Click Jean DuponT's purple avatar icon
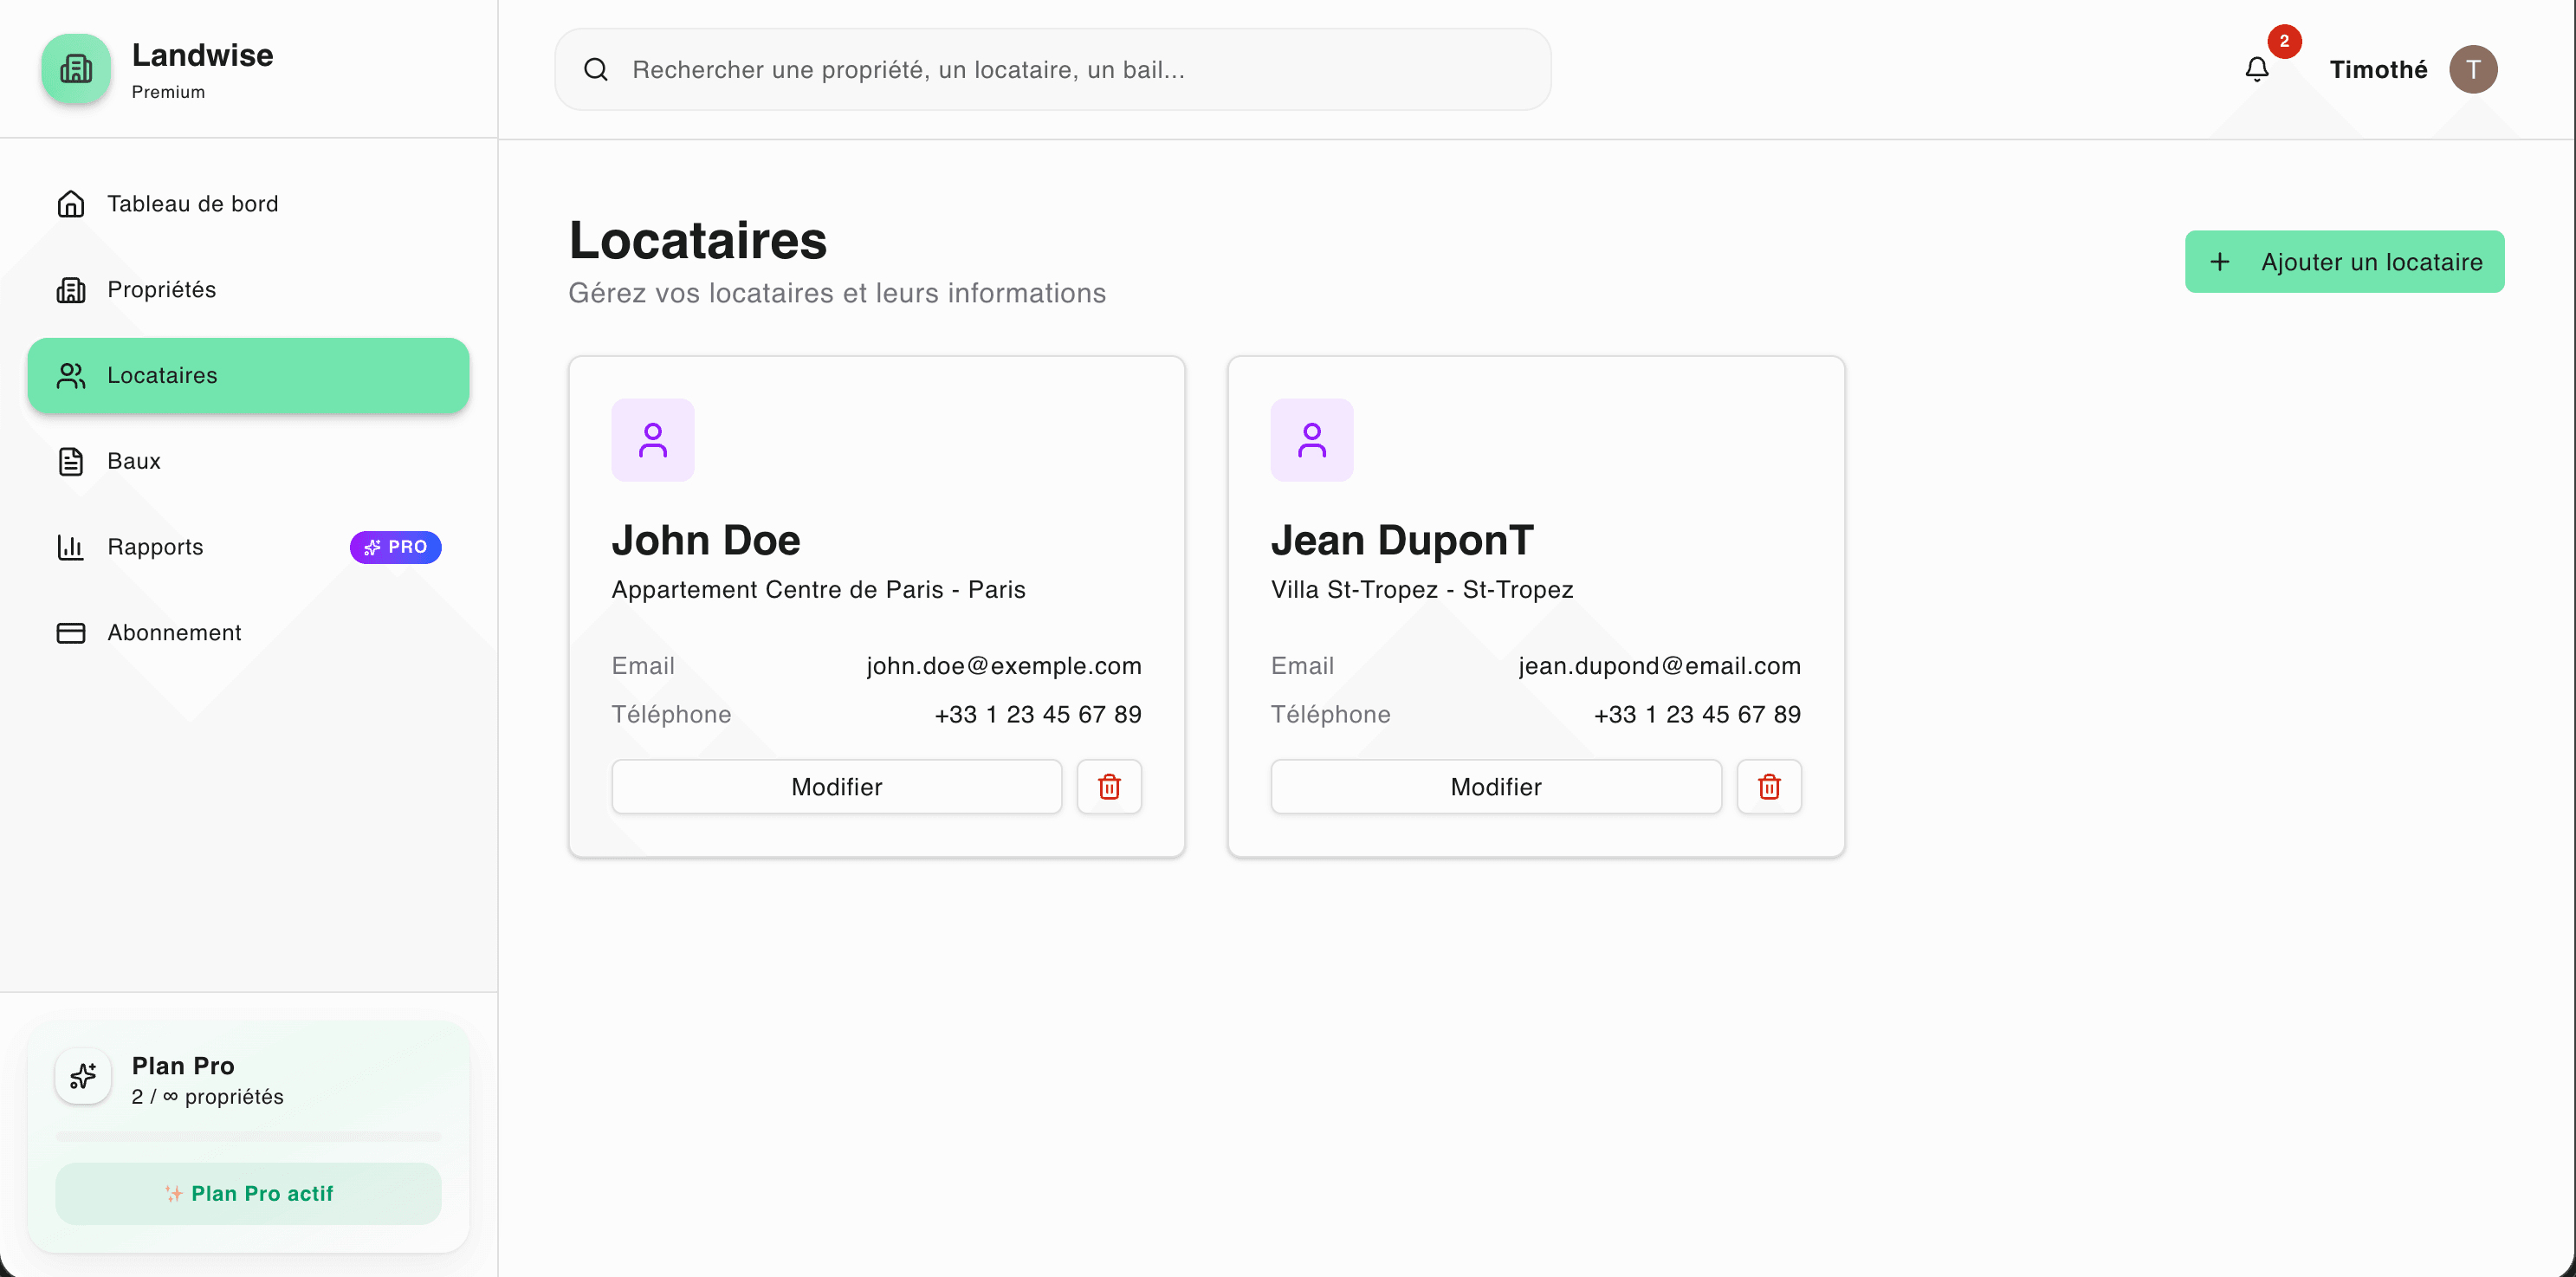 click(1312, 439)
